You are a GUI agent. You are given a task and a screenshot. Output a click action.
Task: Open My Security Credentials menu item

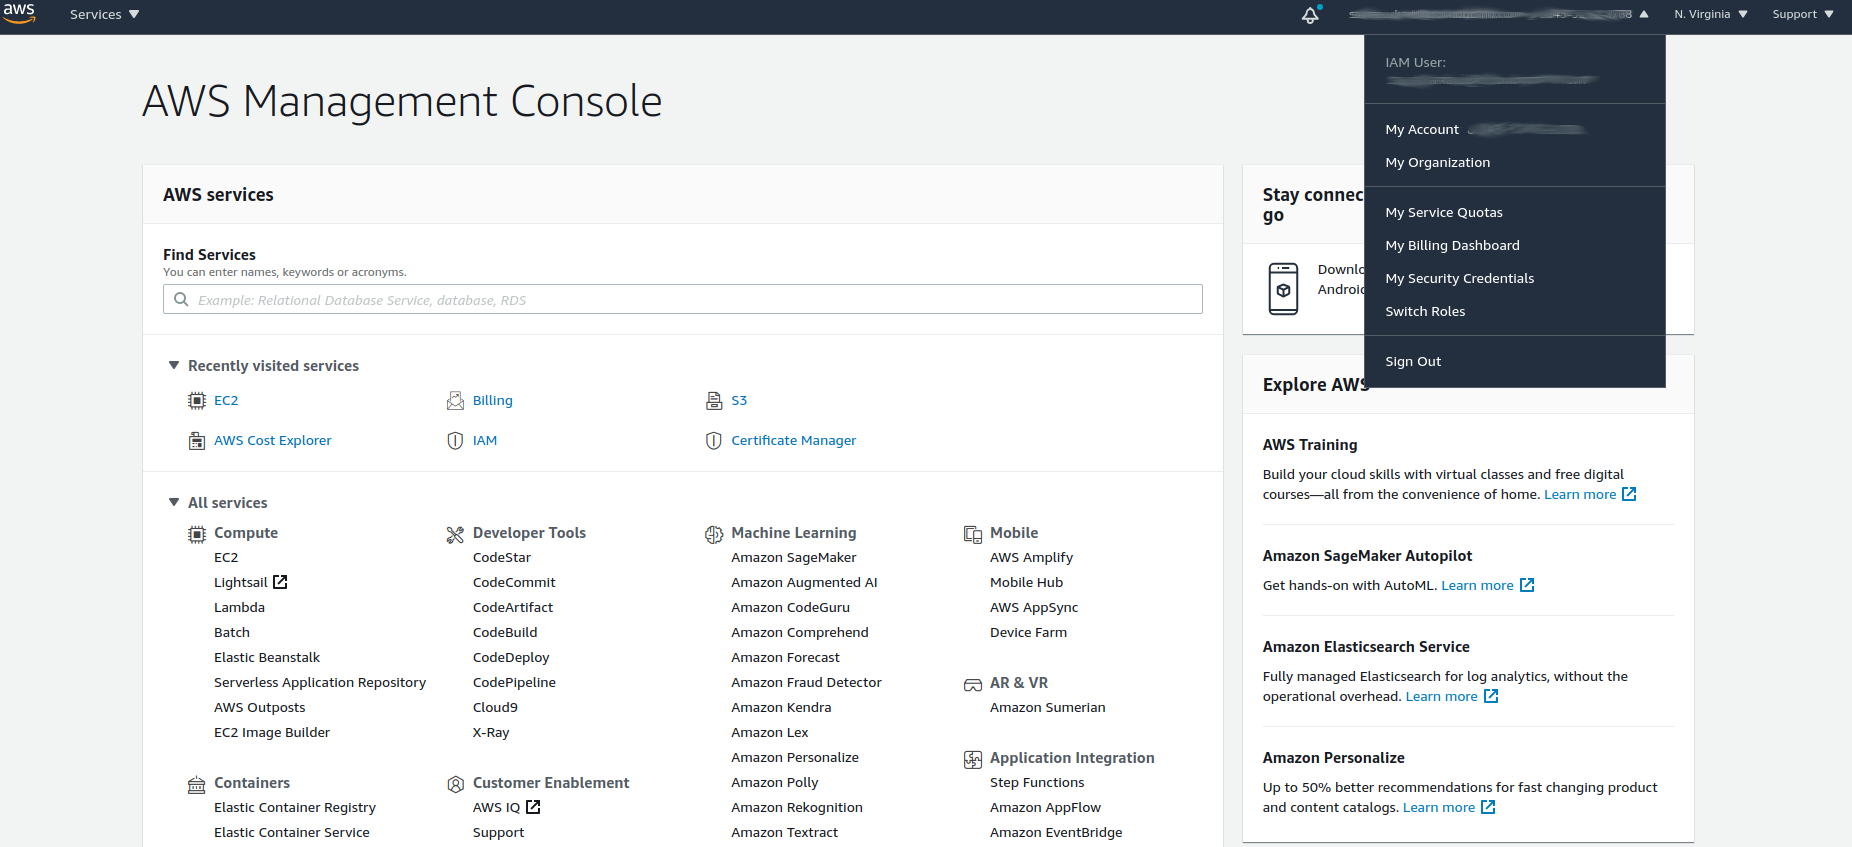[x=1460, y=278]
